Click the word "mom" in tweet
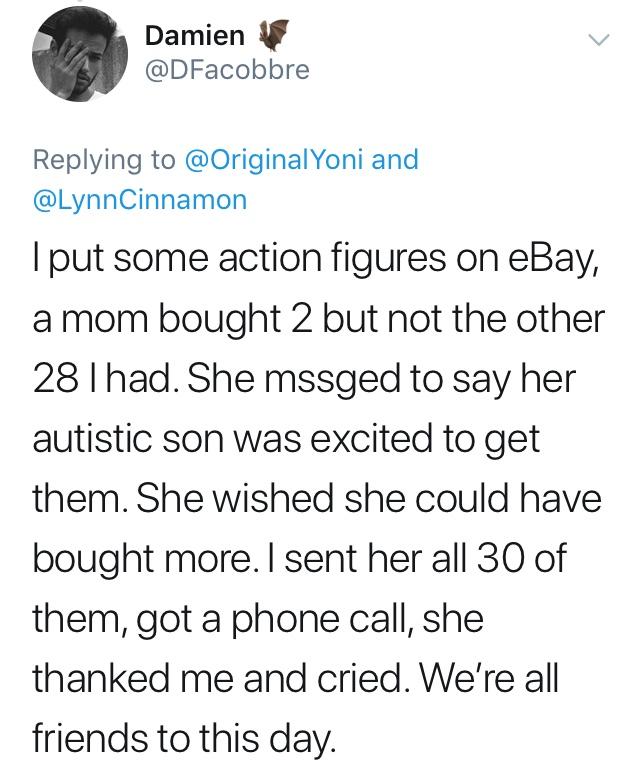Screen dimensions: 640x784 pyautogui.click(x=108, y=321)
